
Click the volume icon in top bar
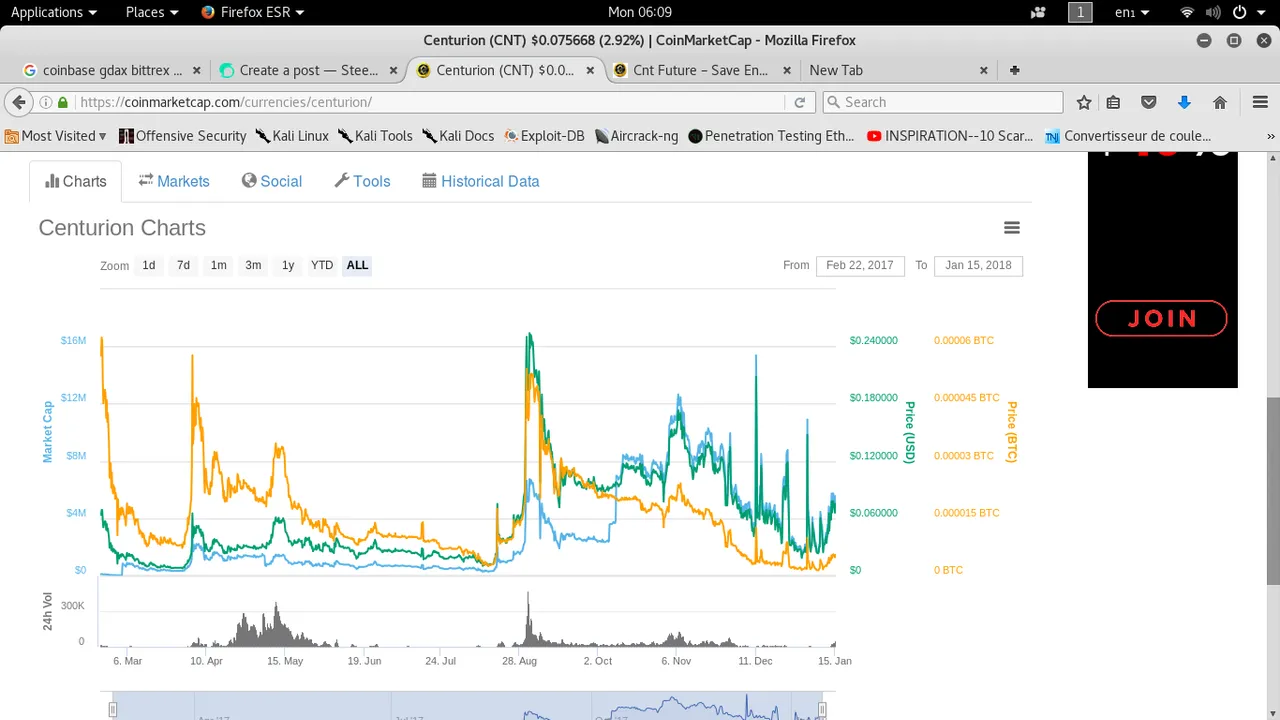point(1213,12)
